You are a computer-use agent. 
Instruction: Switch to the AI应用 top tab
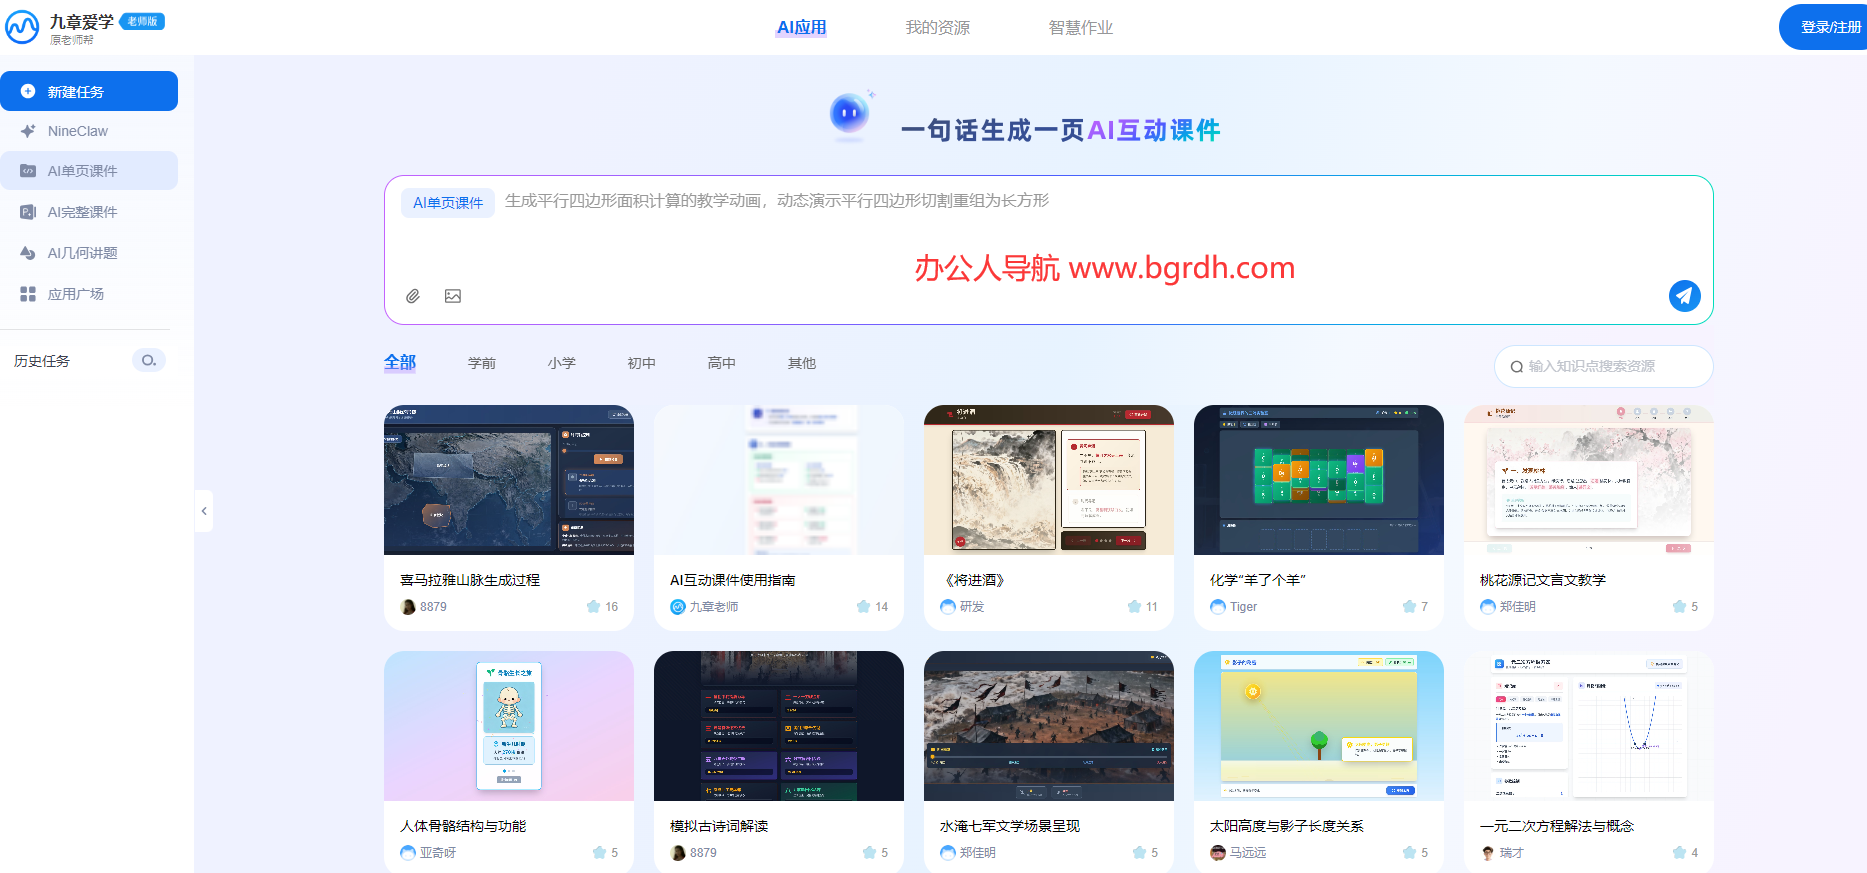pyautogui.click(x=802, y=27)
